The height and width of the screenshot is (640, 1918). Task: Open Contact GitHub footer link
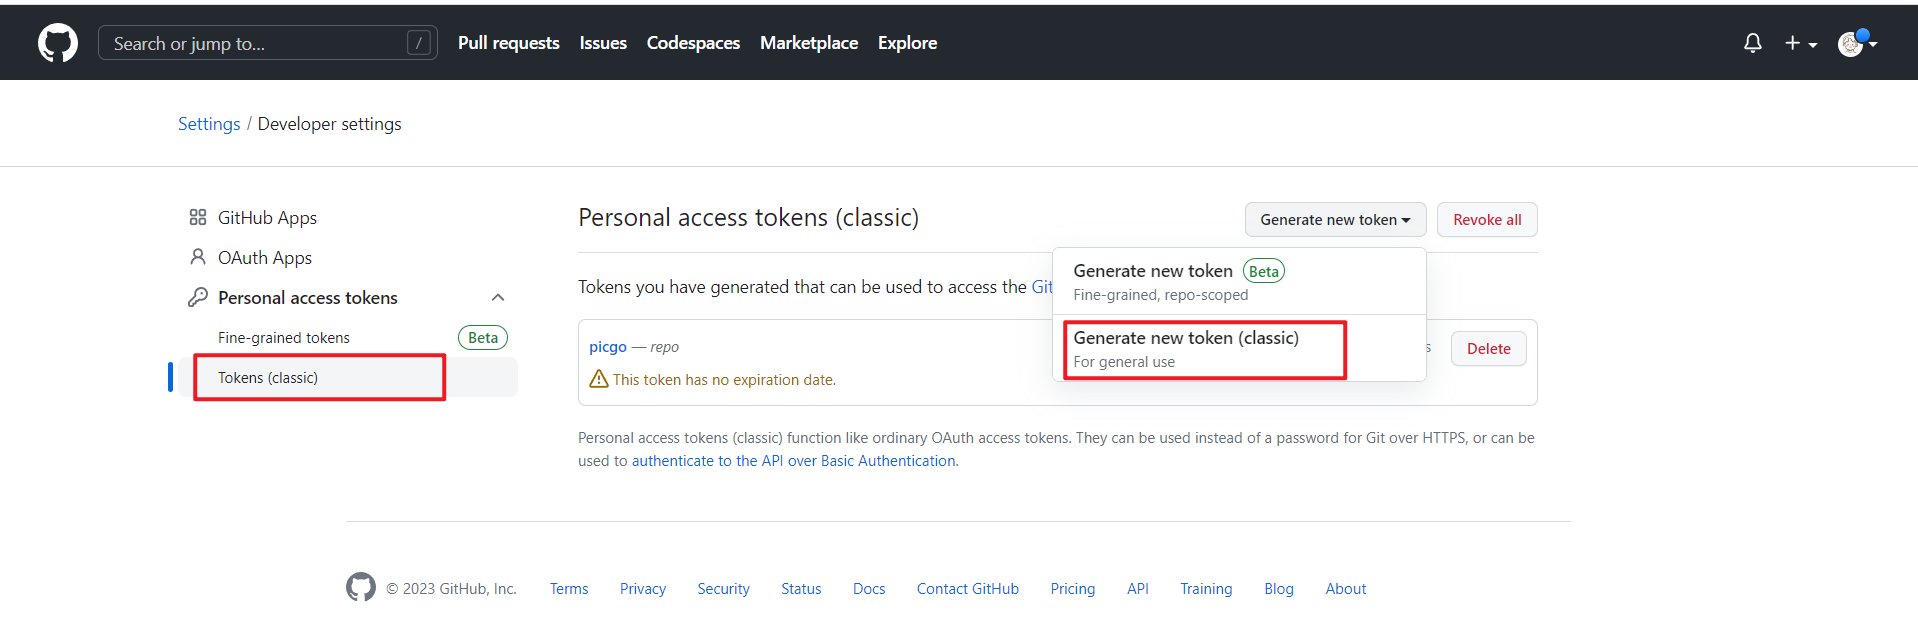click(x=968, y=589)
